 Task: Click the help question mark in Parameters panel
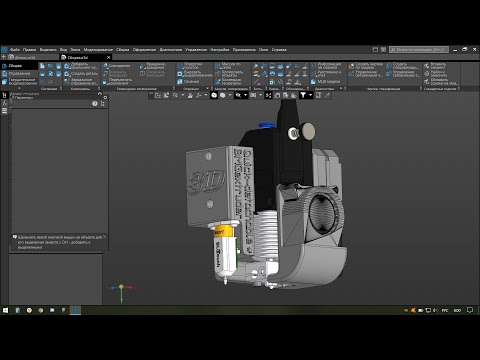(95, 104)
